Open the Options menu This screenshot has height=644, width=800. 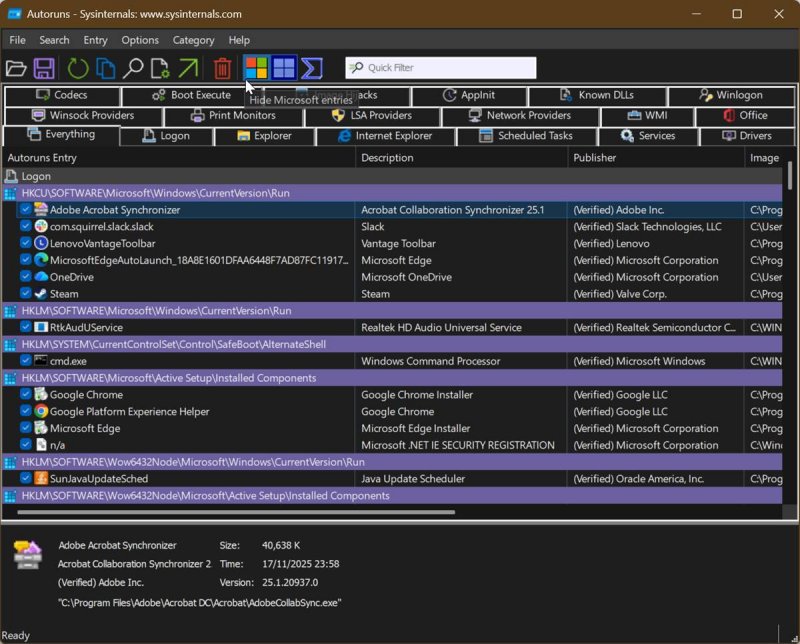tap(140, 40)
